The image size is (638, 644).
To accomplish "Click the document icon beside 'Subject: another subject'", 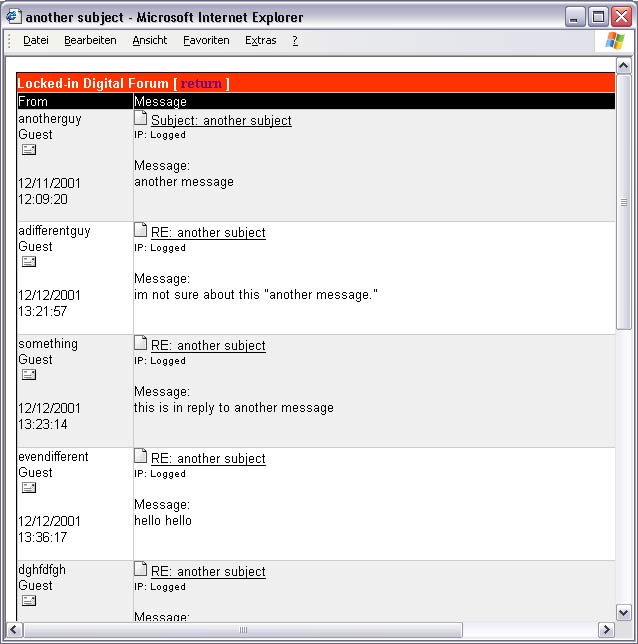I will (x=140, y=118).
